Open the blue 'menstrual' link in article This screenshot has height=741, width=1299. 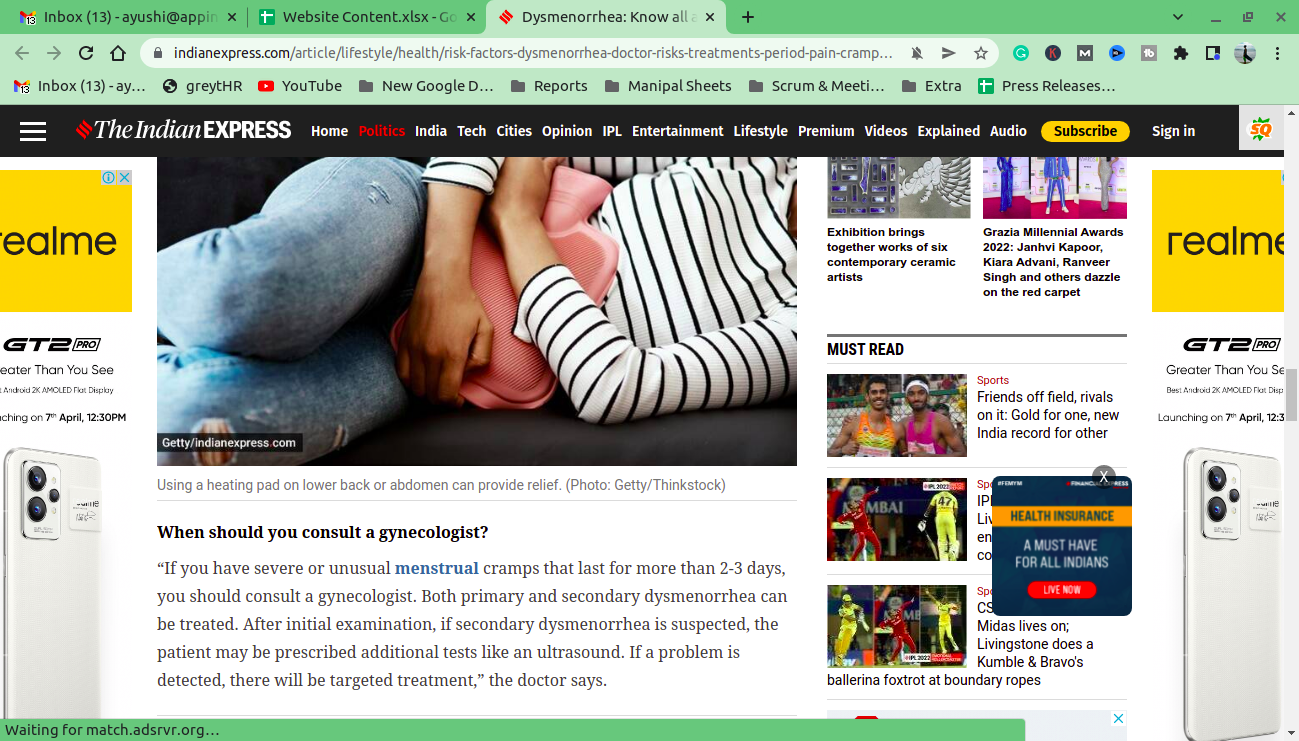pos(436,568)
